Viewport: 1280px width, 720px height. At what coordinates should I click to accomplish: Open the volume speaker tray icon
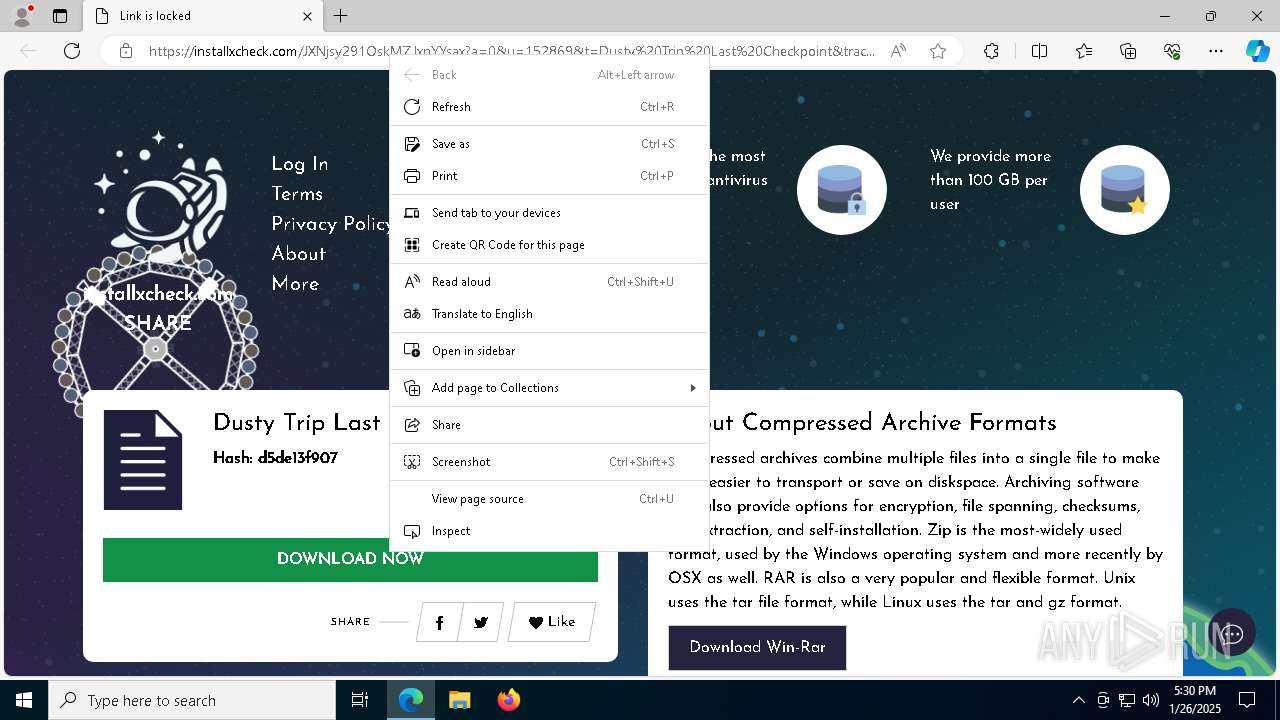[x=1150, y=700]
